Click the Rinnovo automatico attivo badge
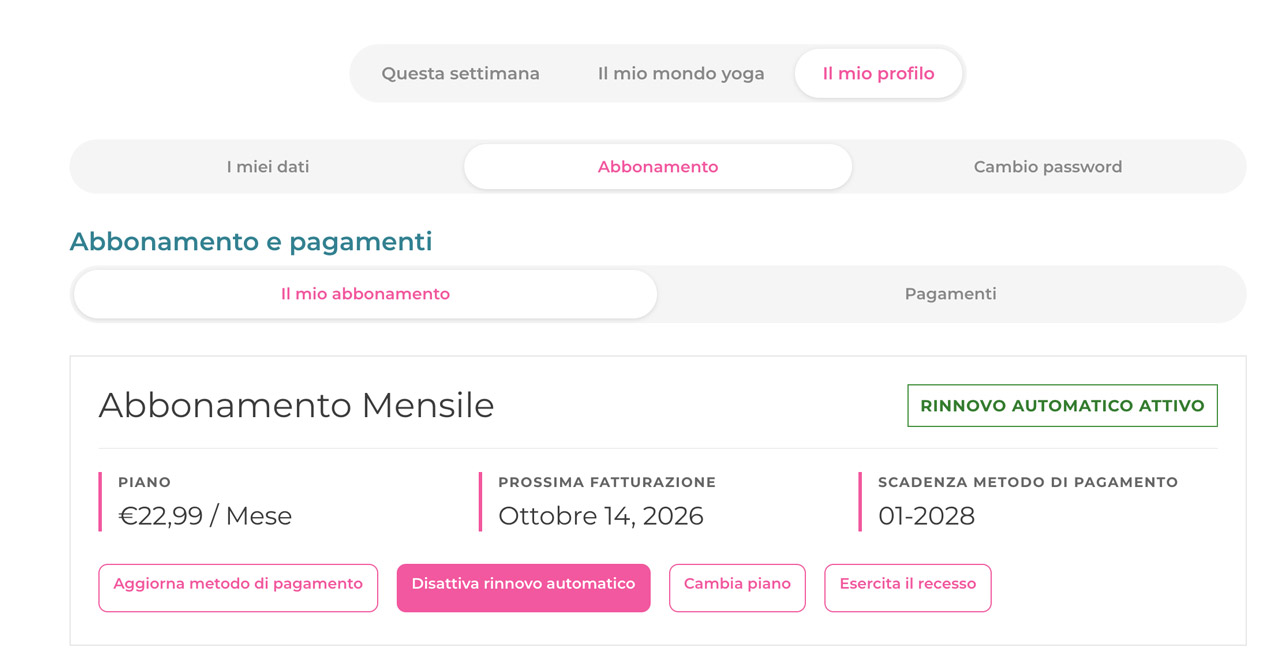 (x=1062, y=406)
